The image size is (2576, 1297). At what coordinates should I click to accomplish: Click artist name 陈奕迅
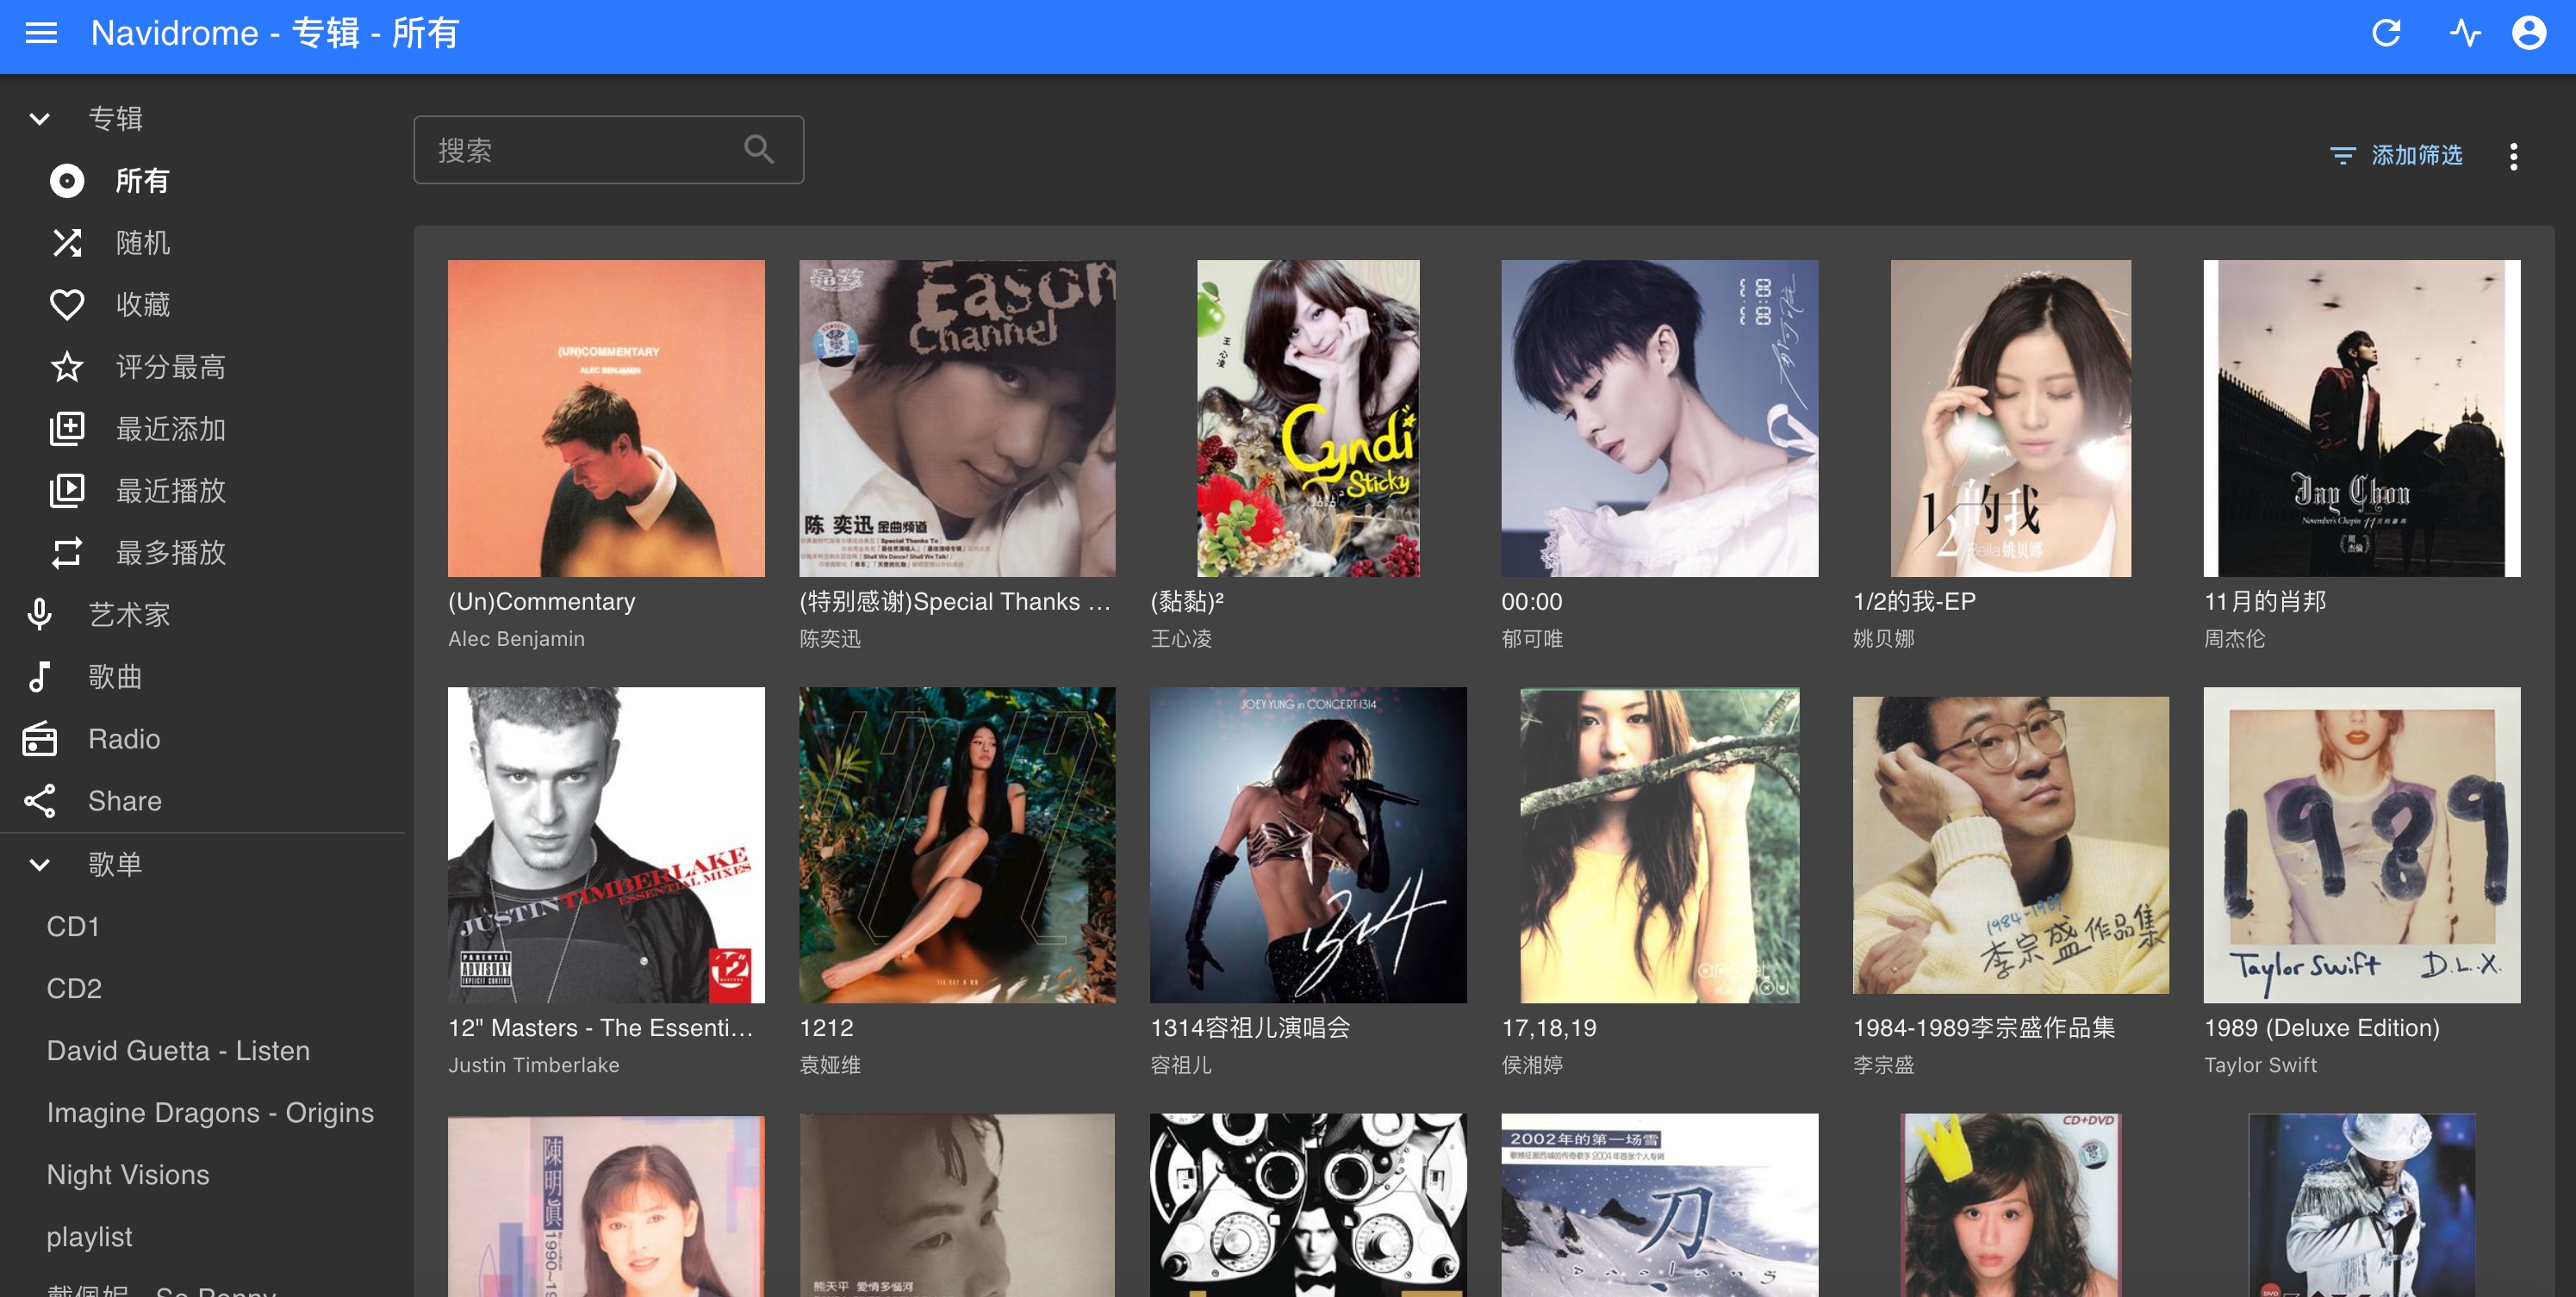(x=830, y=639)
